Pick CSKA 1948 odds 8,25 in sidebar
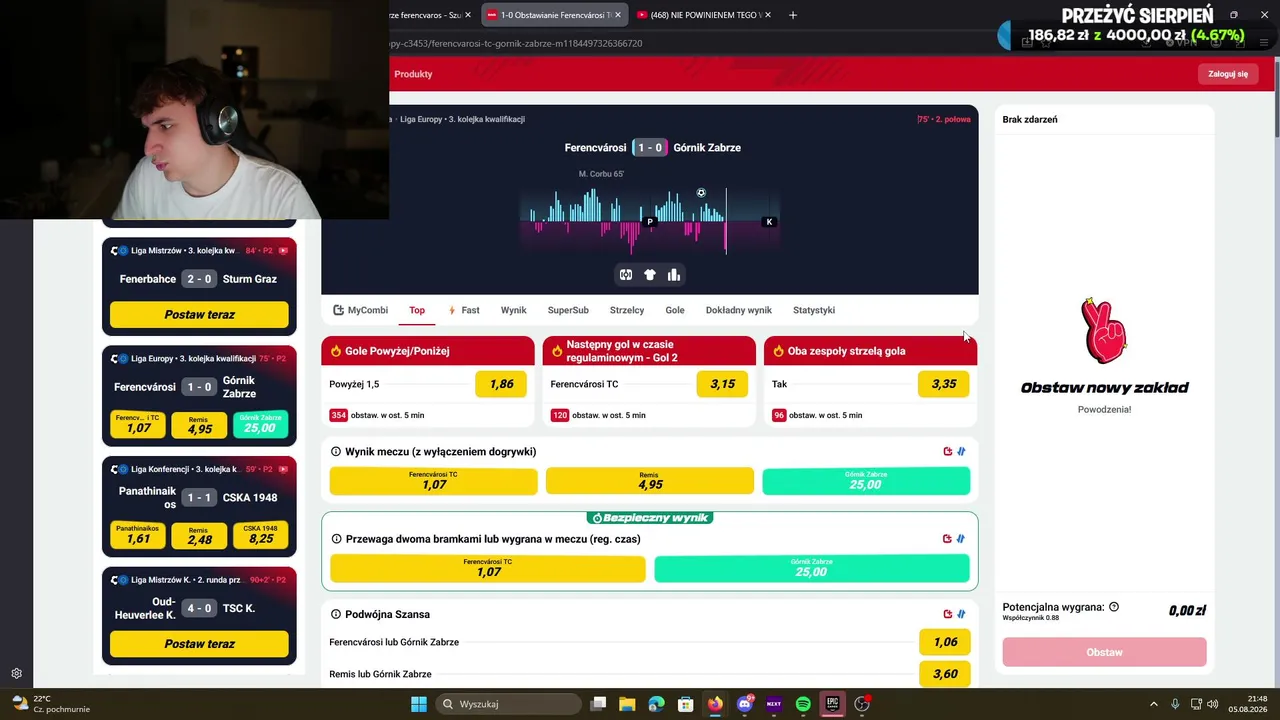Viewport: 1280px width, 720px height. coord(261,535)
